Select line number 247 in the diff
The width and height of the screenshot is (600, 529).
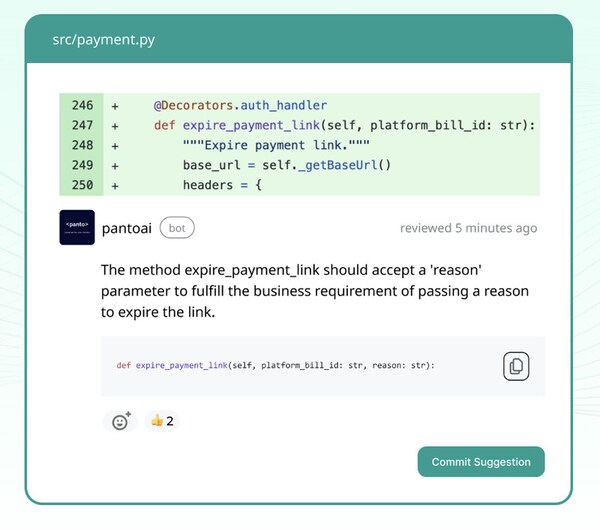coord(82,125)
